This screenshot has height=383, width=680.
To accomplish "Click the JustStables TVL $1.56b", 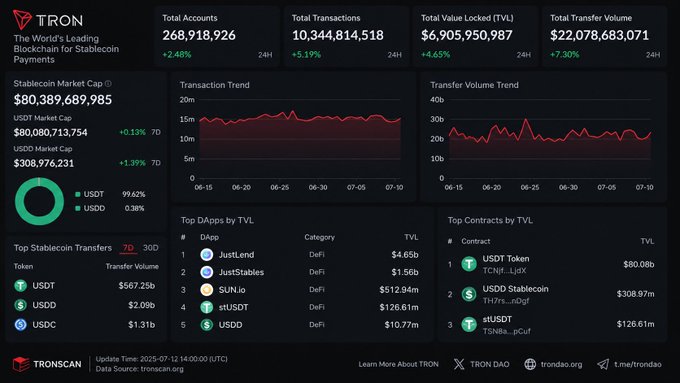I will click(x=405, y=272).
